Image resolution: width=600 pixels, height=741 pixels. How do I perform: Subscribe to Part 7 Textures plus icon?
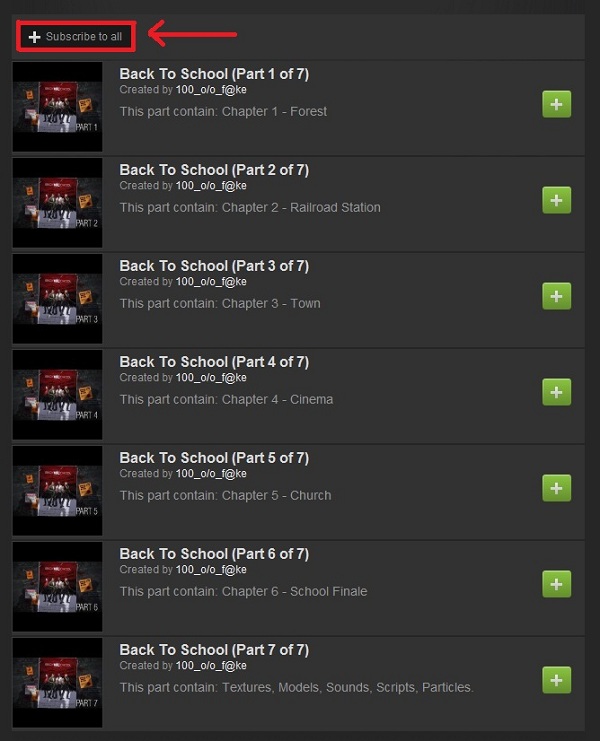[x=556, y=680]
